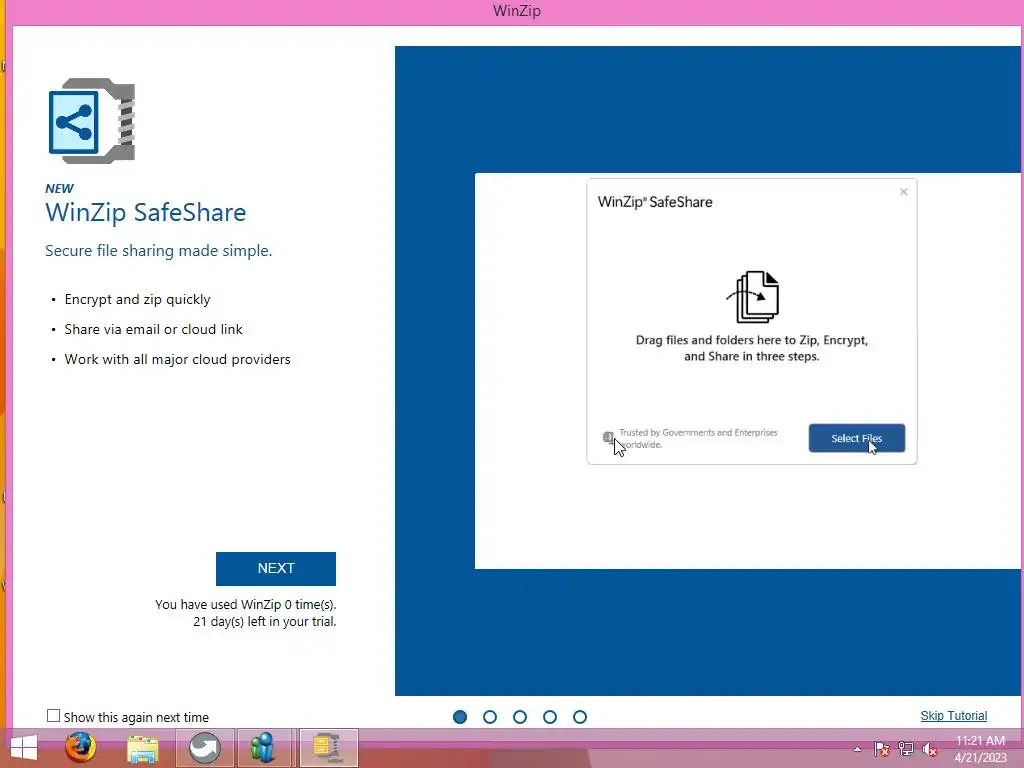This screenshot has height=768, width=1024.
Task: Click the WinZip SafeShare logo icon
Action: coord(92,121)
